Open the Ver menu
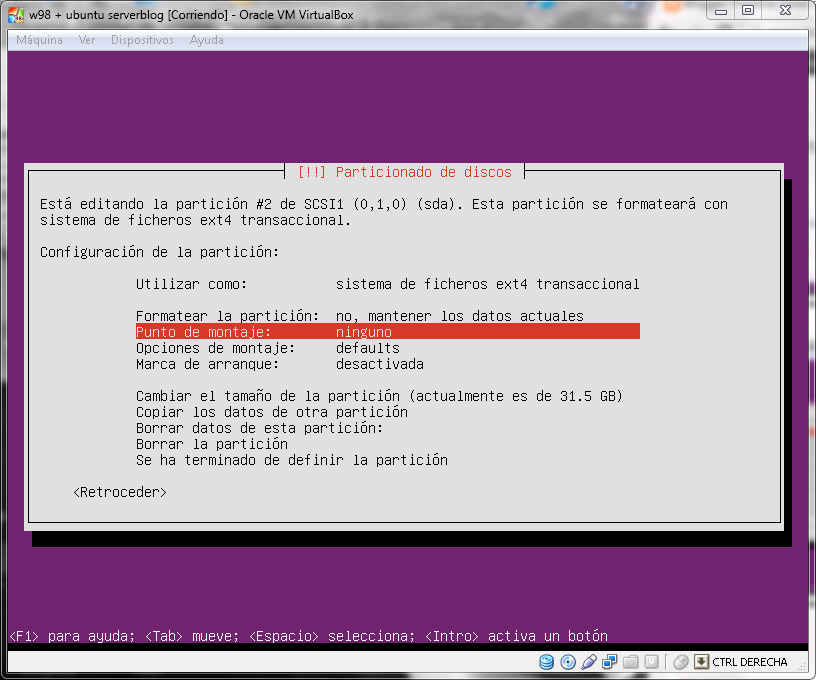 pyautogui.click(x=87, y=40)
